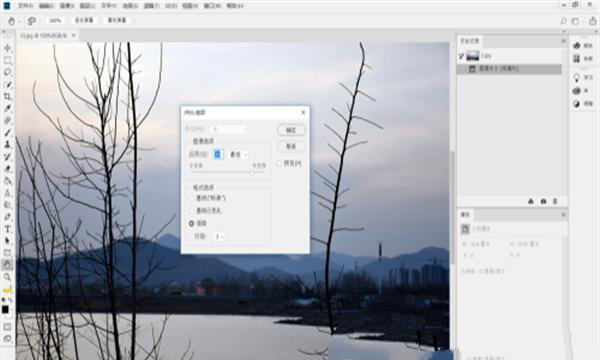
Task: Open the 调整 Adjustments panel icon
Action: coord(577,104)
